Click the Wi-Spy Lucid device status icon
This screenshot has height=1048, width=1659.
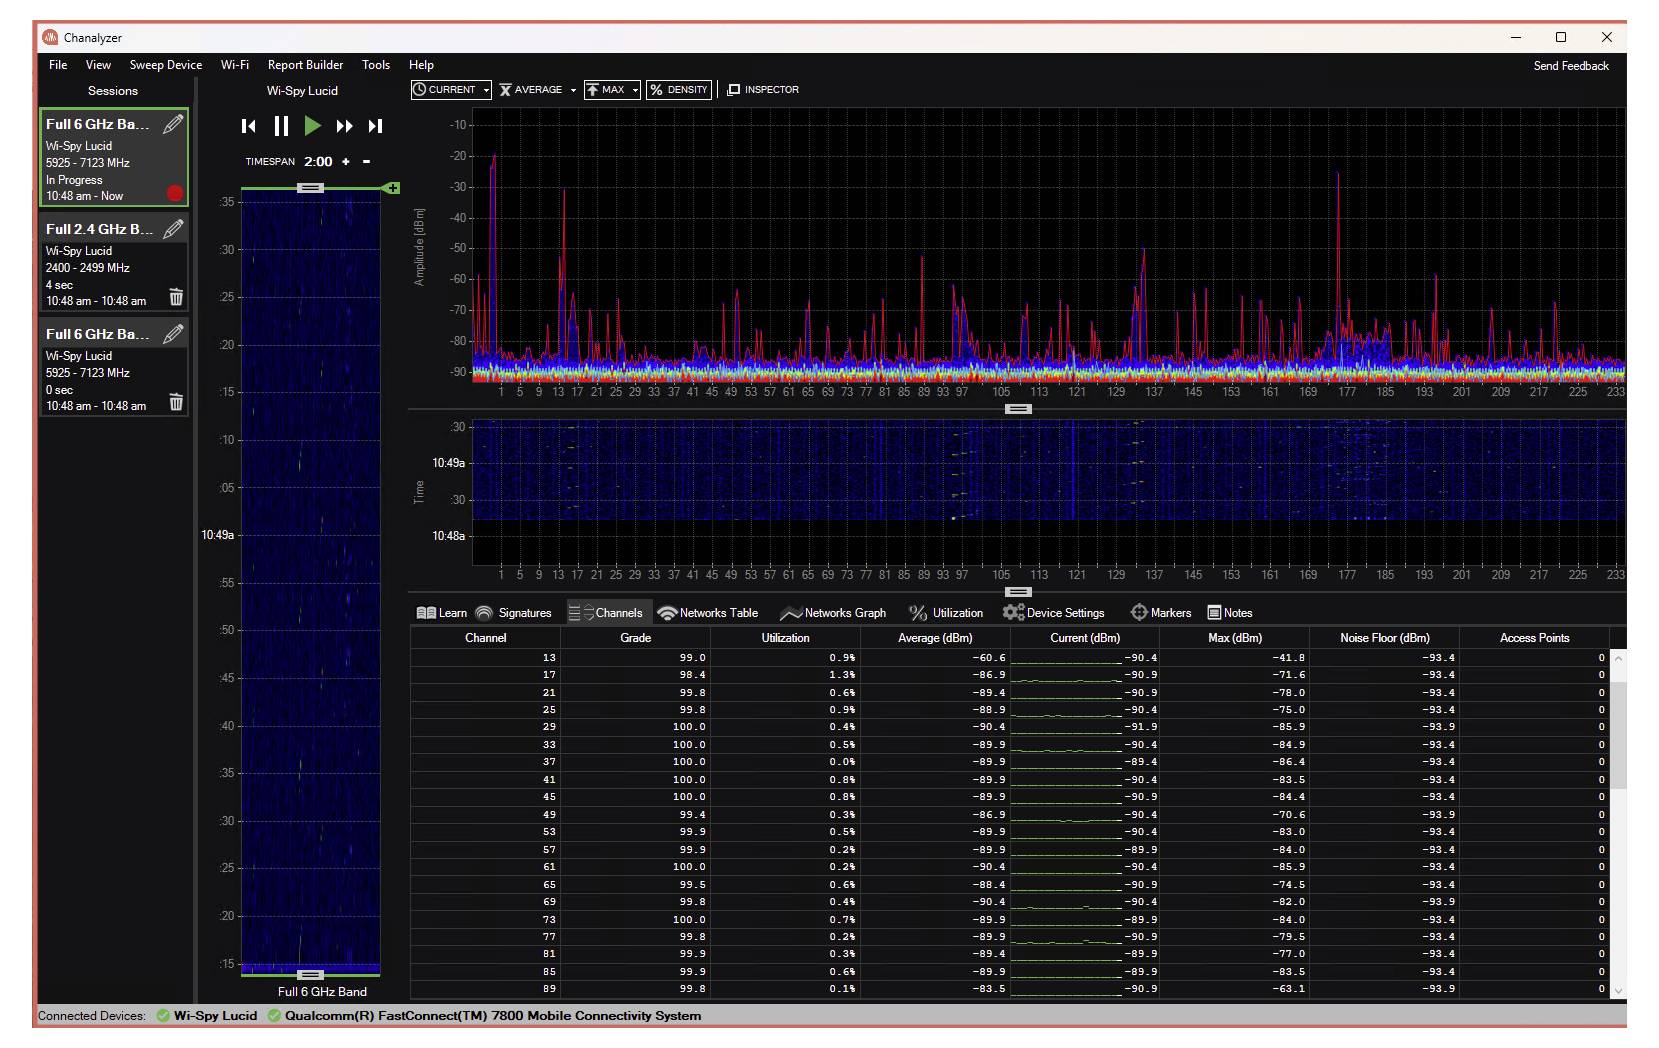point(165,1015)
